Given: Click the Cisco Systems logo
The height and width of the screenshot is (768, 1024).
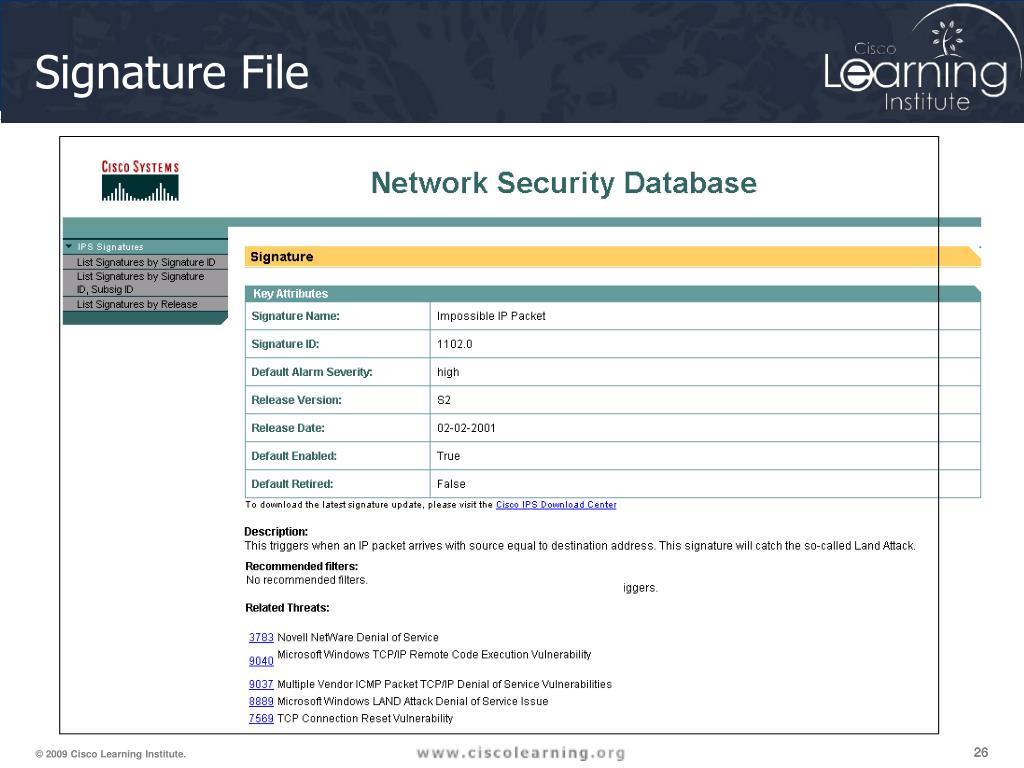Looking at the screenshot, I should (140, 180).
